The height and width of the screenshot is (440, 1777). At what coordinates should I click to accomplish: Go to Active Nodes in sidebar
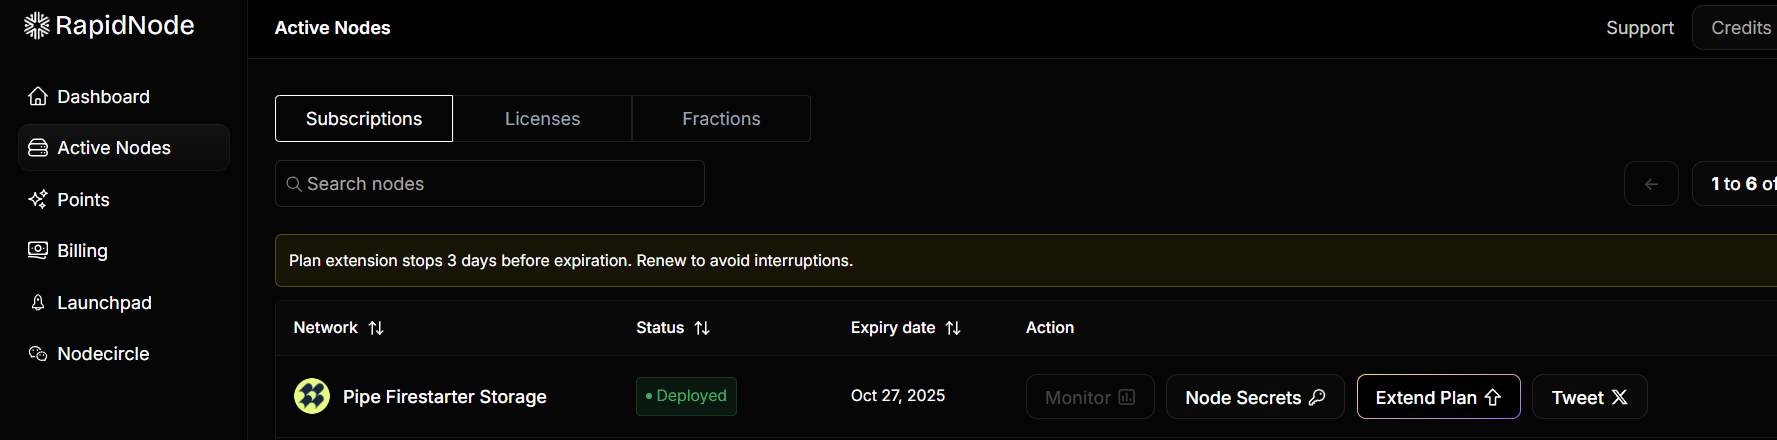[x=114, y=148]
